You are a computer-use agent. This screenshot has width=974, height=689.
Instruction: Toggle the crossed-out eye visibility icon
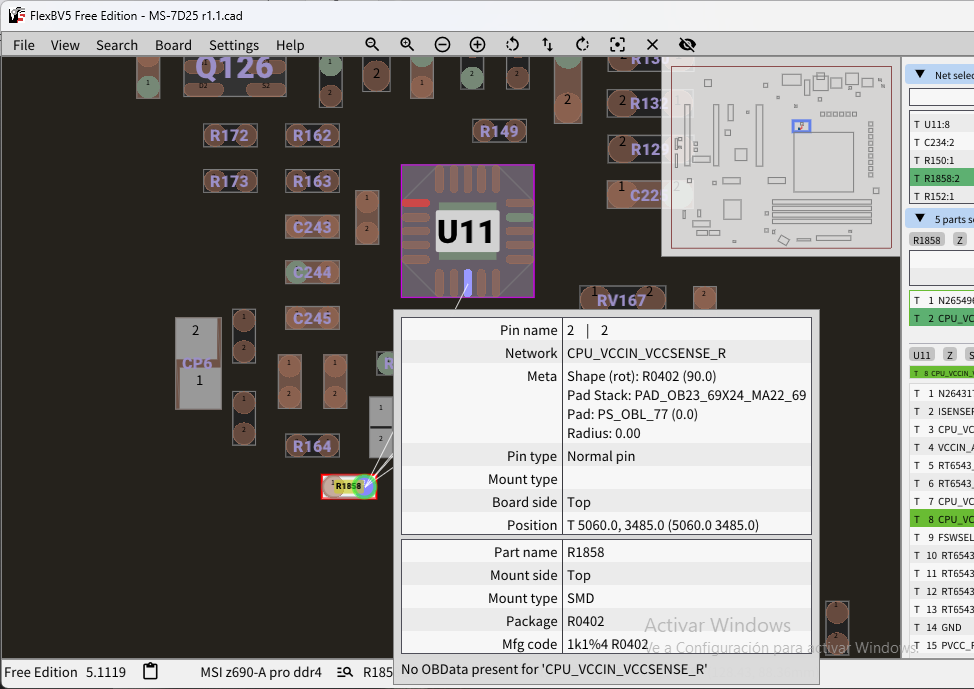click(687, 45)
